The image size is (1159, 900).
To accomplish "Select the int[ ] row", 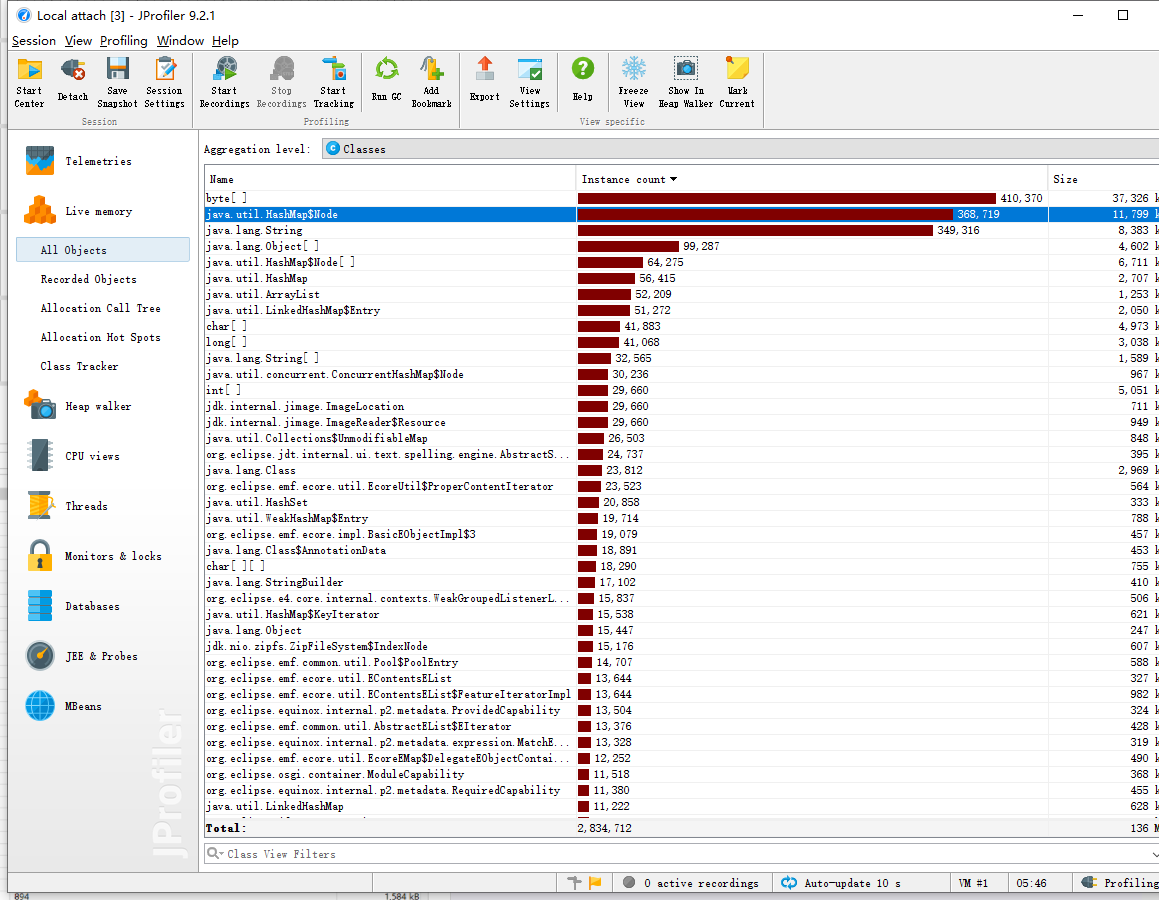I will pyautogui.click(x=682, y=390).
